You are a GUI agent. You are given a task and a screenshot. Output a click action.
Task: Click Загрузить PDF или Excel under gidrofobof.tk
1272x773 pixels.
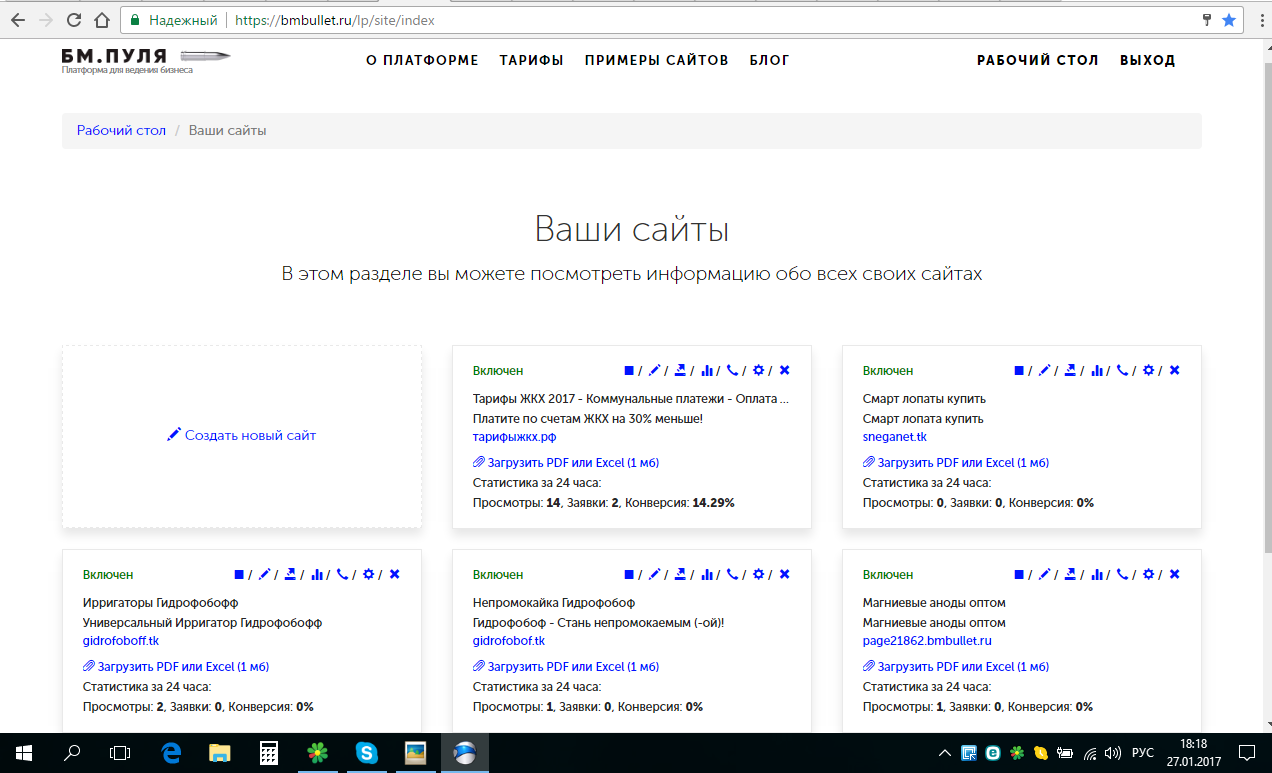click(566, 667)
